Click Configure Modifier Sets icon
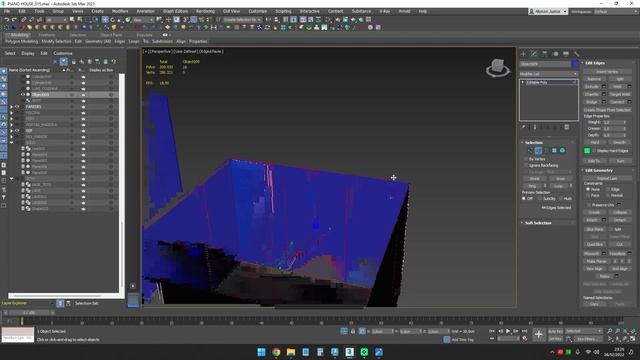This screenshot has width=640, height=360. tap(567, 127)
